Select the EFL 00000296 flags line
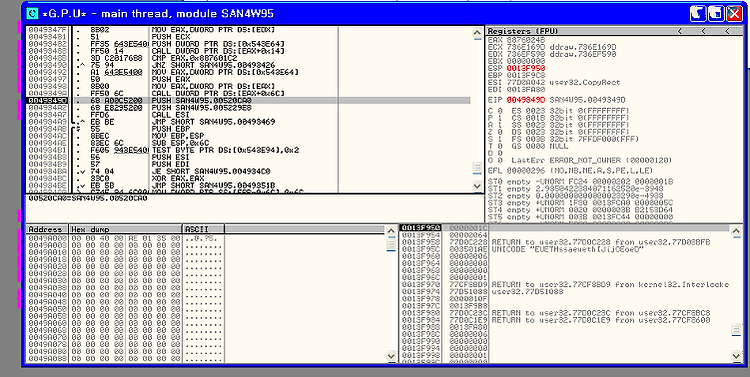The image size is (750, 377). point(570,171)
